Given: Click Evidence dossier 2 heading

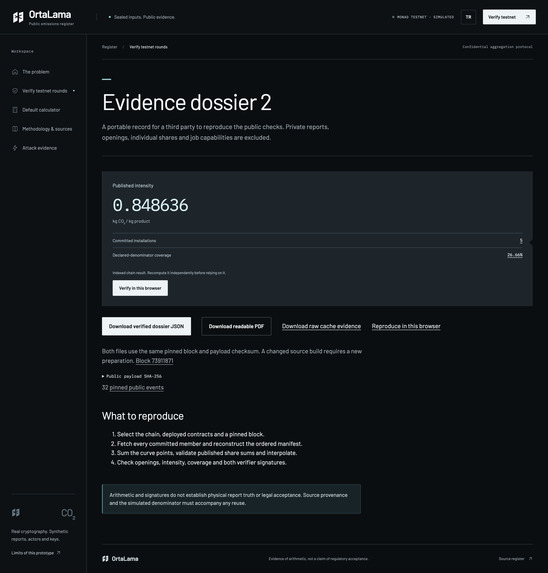Looking at the screenshot, I should [x=187, y=102].
